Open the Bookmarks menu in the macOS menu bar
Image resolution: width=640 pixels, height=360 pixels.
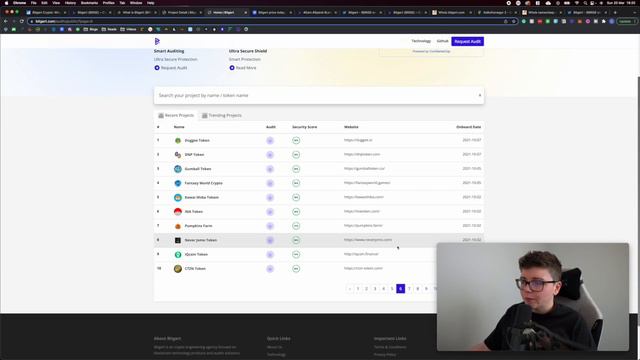point(89,3)
